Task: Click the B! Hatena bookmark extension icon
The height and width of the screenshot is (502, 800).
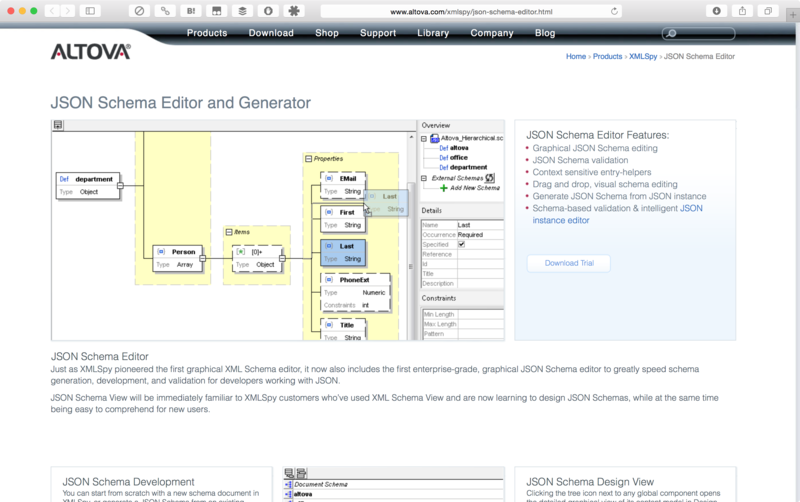Action: pos(191,11)
